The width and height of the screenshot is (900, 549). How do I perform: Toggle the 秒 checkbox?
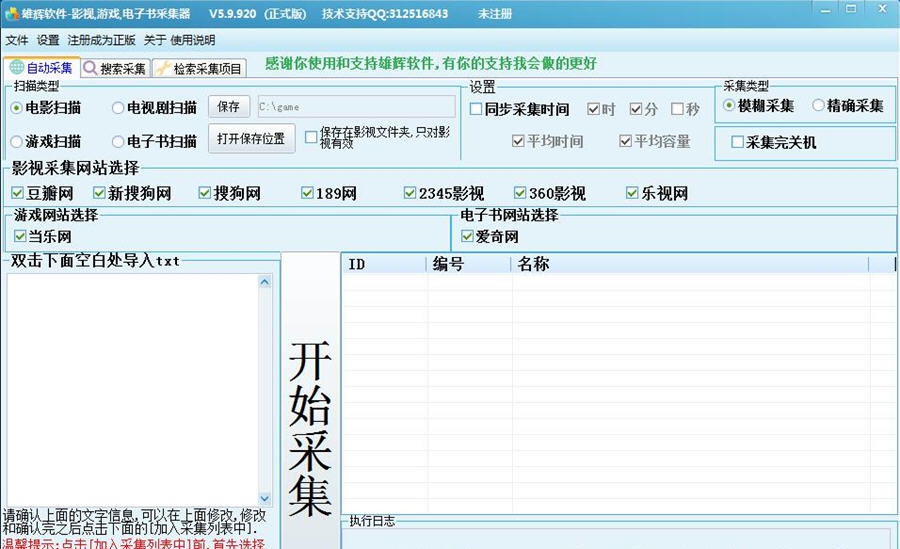pyautogui.click(x=677, y=109)
